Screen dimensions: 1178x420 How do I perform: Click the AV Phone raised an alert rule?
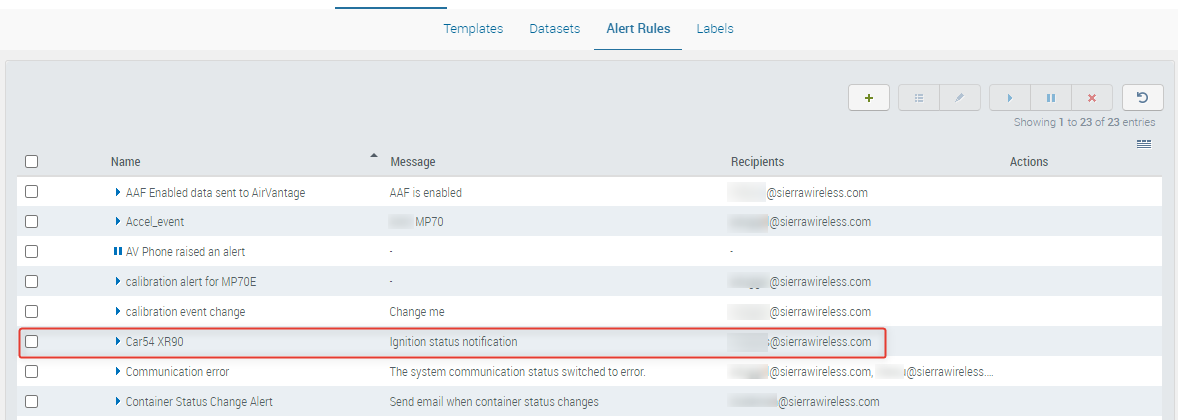(185, 252)
